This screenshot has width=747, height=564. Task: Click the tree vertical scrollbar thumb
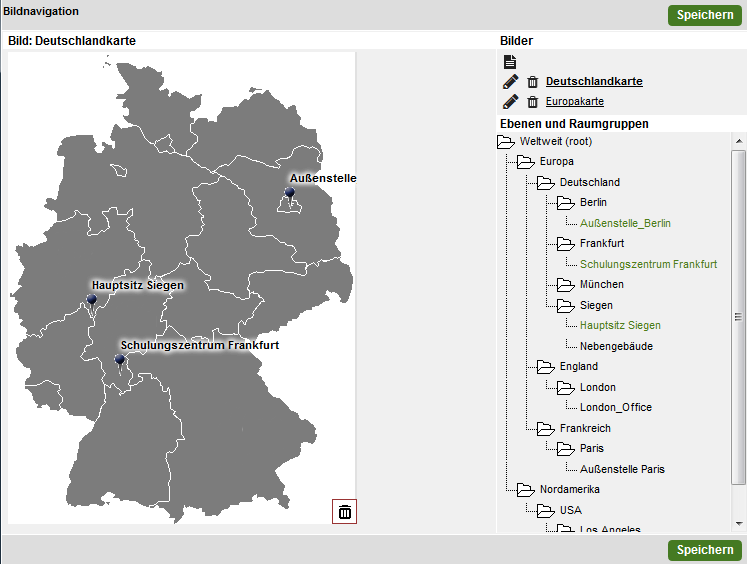click(739, 317)
